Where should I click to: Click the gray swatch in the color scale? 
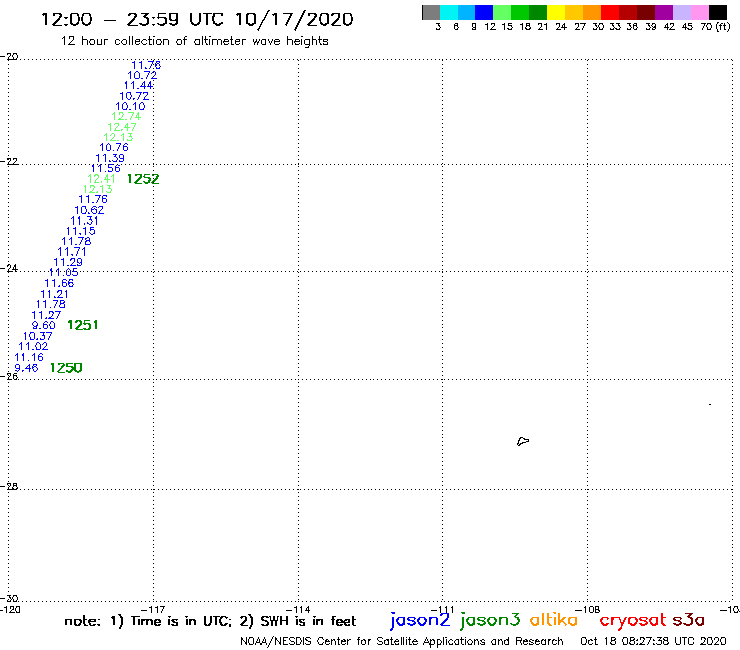431,12
